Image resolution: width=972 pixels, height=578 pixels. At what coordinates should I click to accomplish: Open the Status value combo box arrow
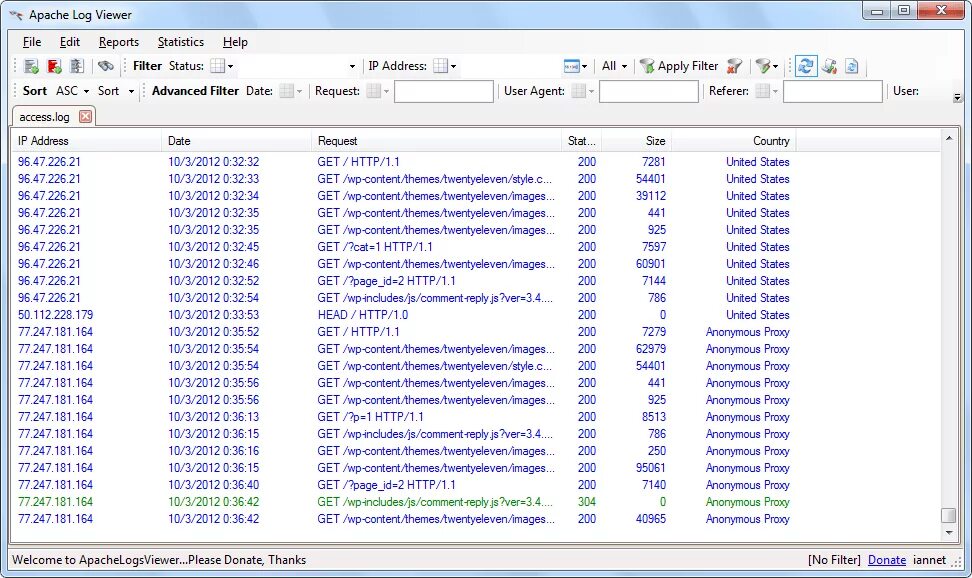(352, 66)
